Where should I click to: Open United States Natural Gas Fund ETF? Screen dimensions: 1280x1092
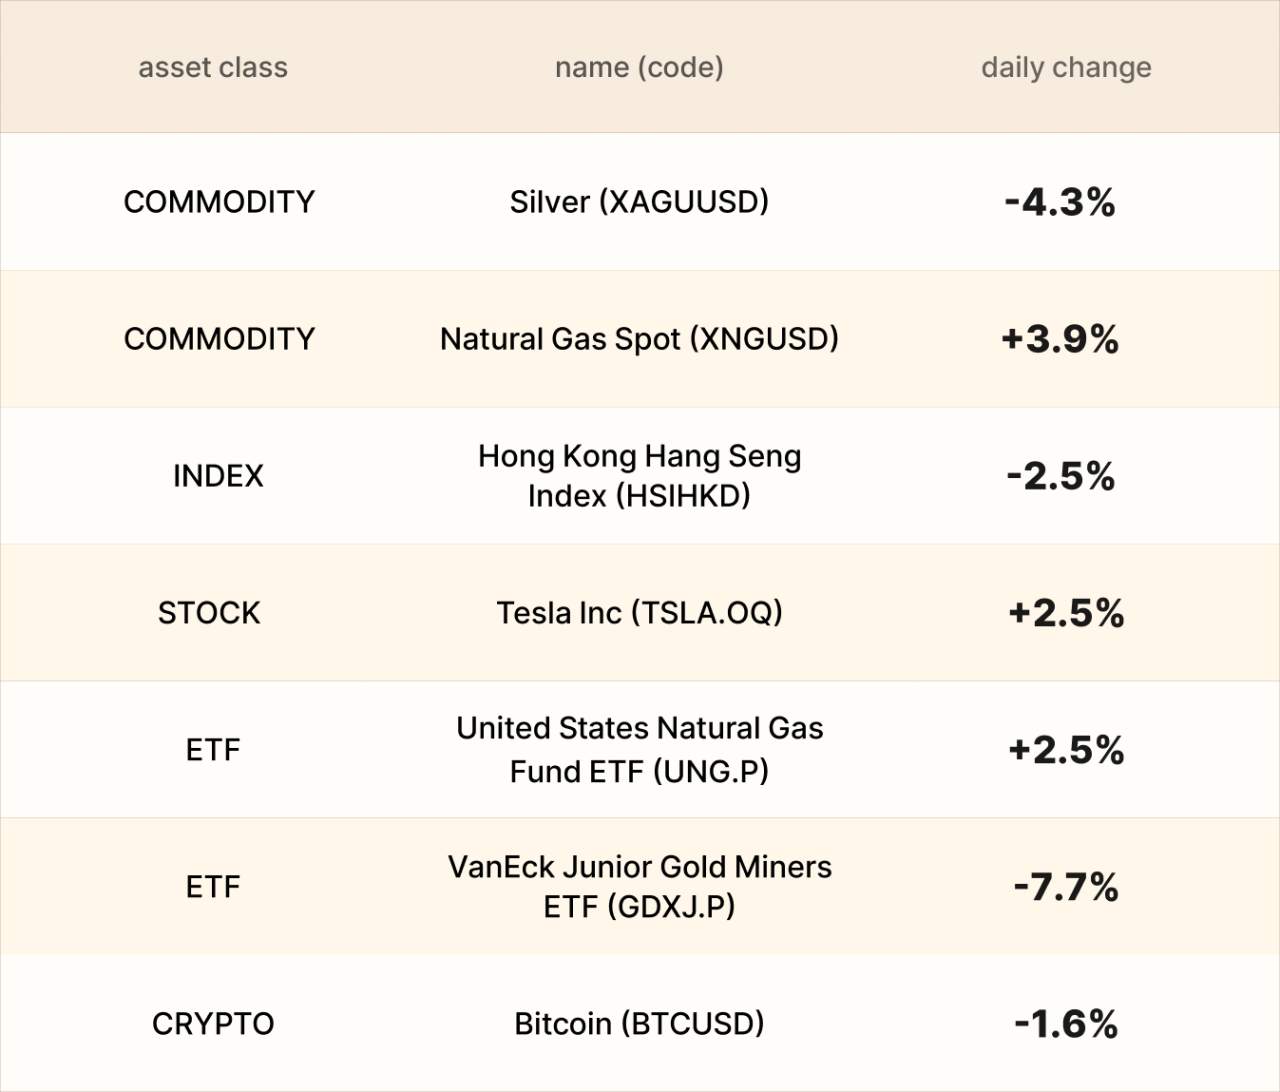(639, 750)
